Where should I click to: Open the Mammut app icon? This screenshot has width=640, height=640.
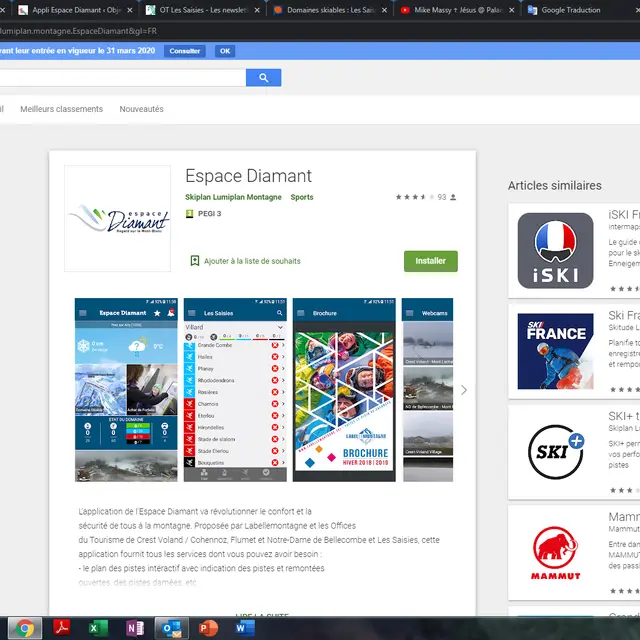(x=555, y=553)
